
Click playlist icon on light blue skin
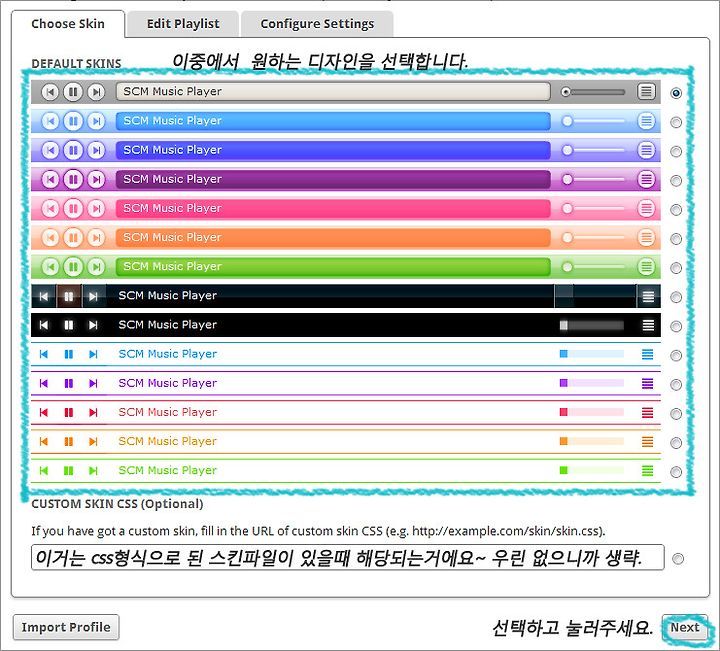point(646,121)
